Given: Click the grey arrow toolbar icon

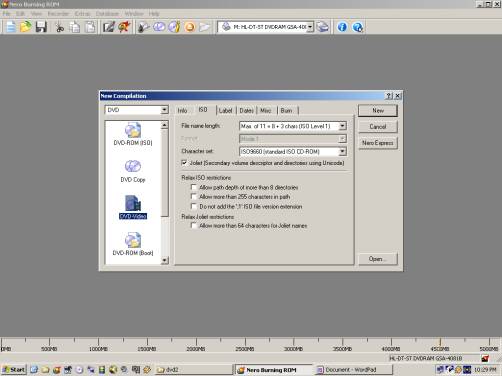Looking at the screenshot, I should click(x=205, y=27).
